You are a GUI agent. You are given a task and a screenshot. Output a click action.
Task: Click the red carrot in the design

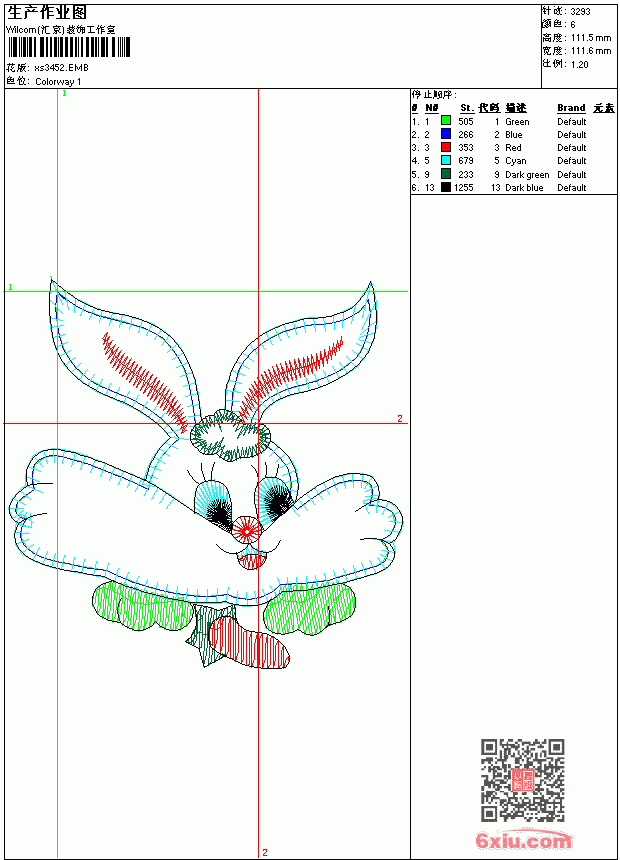pos(250,643)
